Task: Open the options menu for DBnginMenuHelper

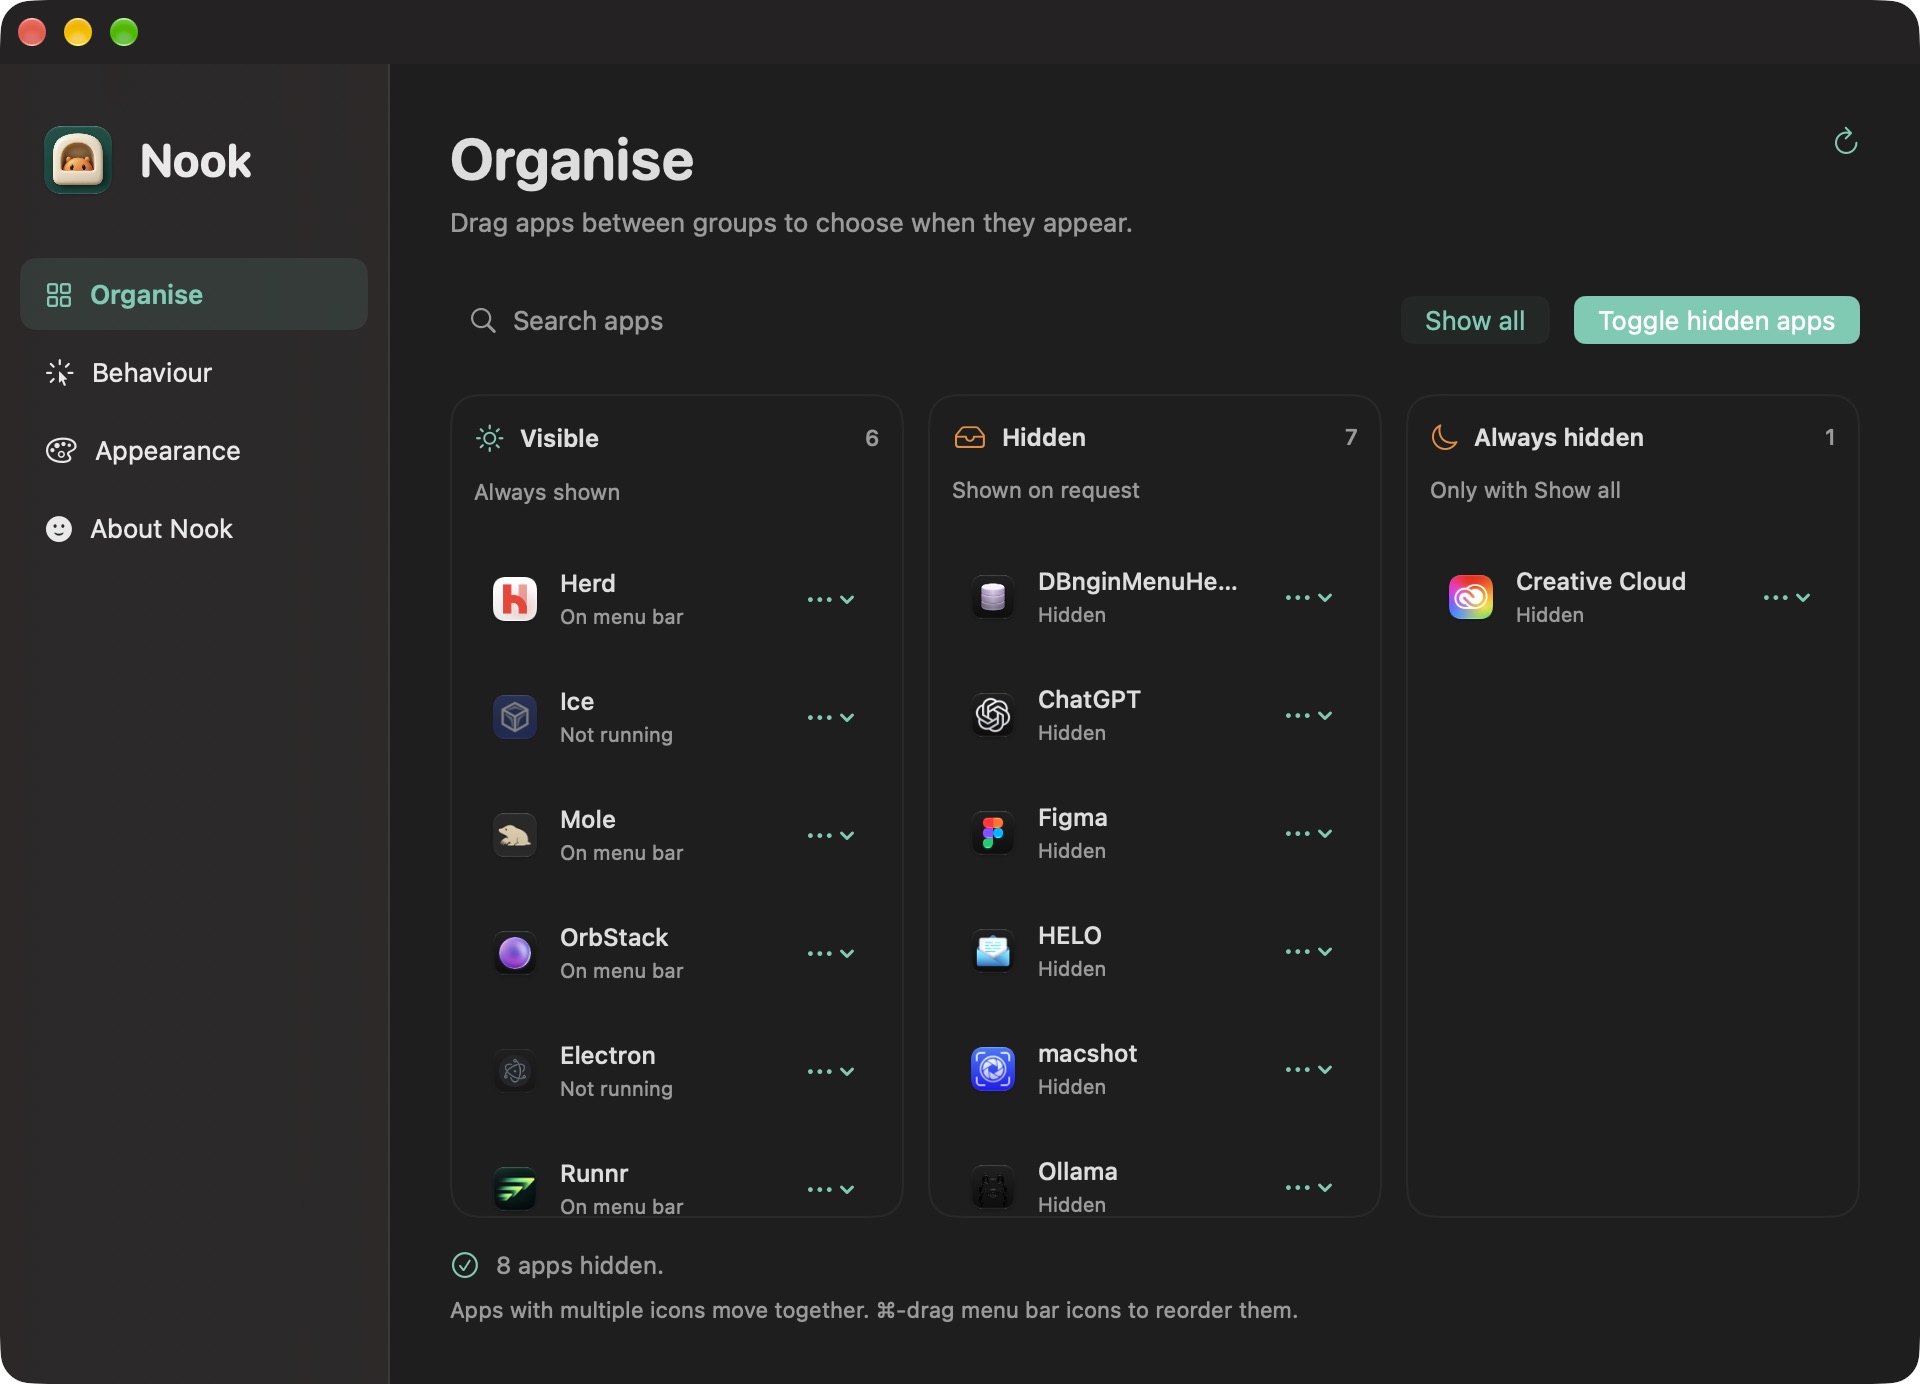Action: click(1309, 597)
